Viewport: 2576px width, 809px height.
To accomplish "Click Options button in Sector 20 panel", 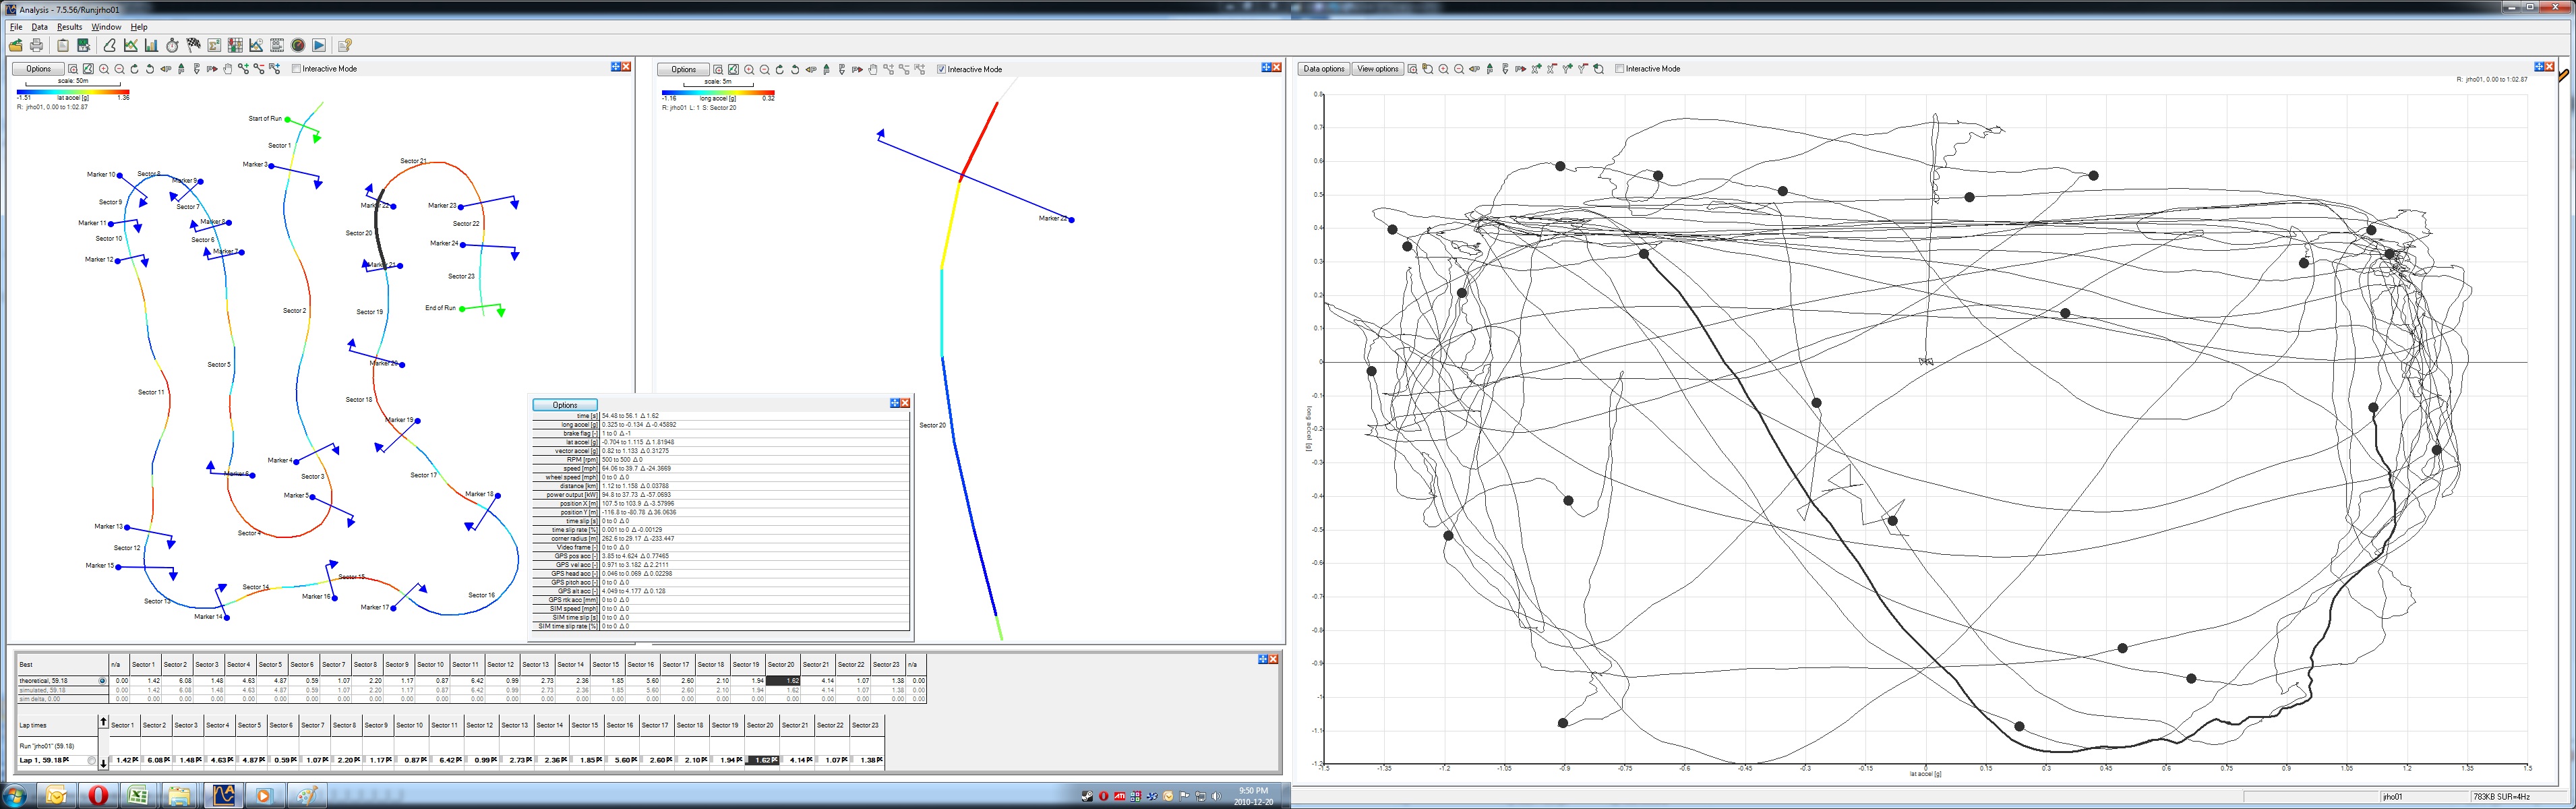I will click(x=684, y=69).
